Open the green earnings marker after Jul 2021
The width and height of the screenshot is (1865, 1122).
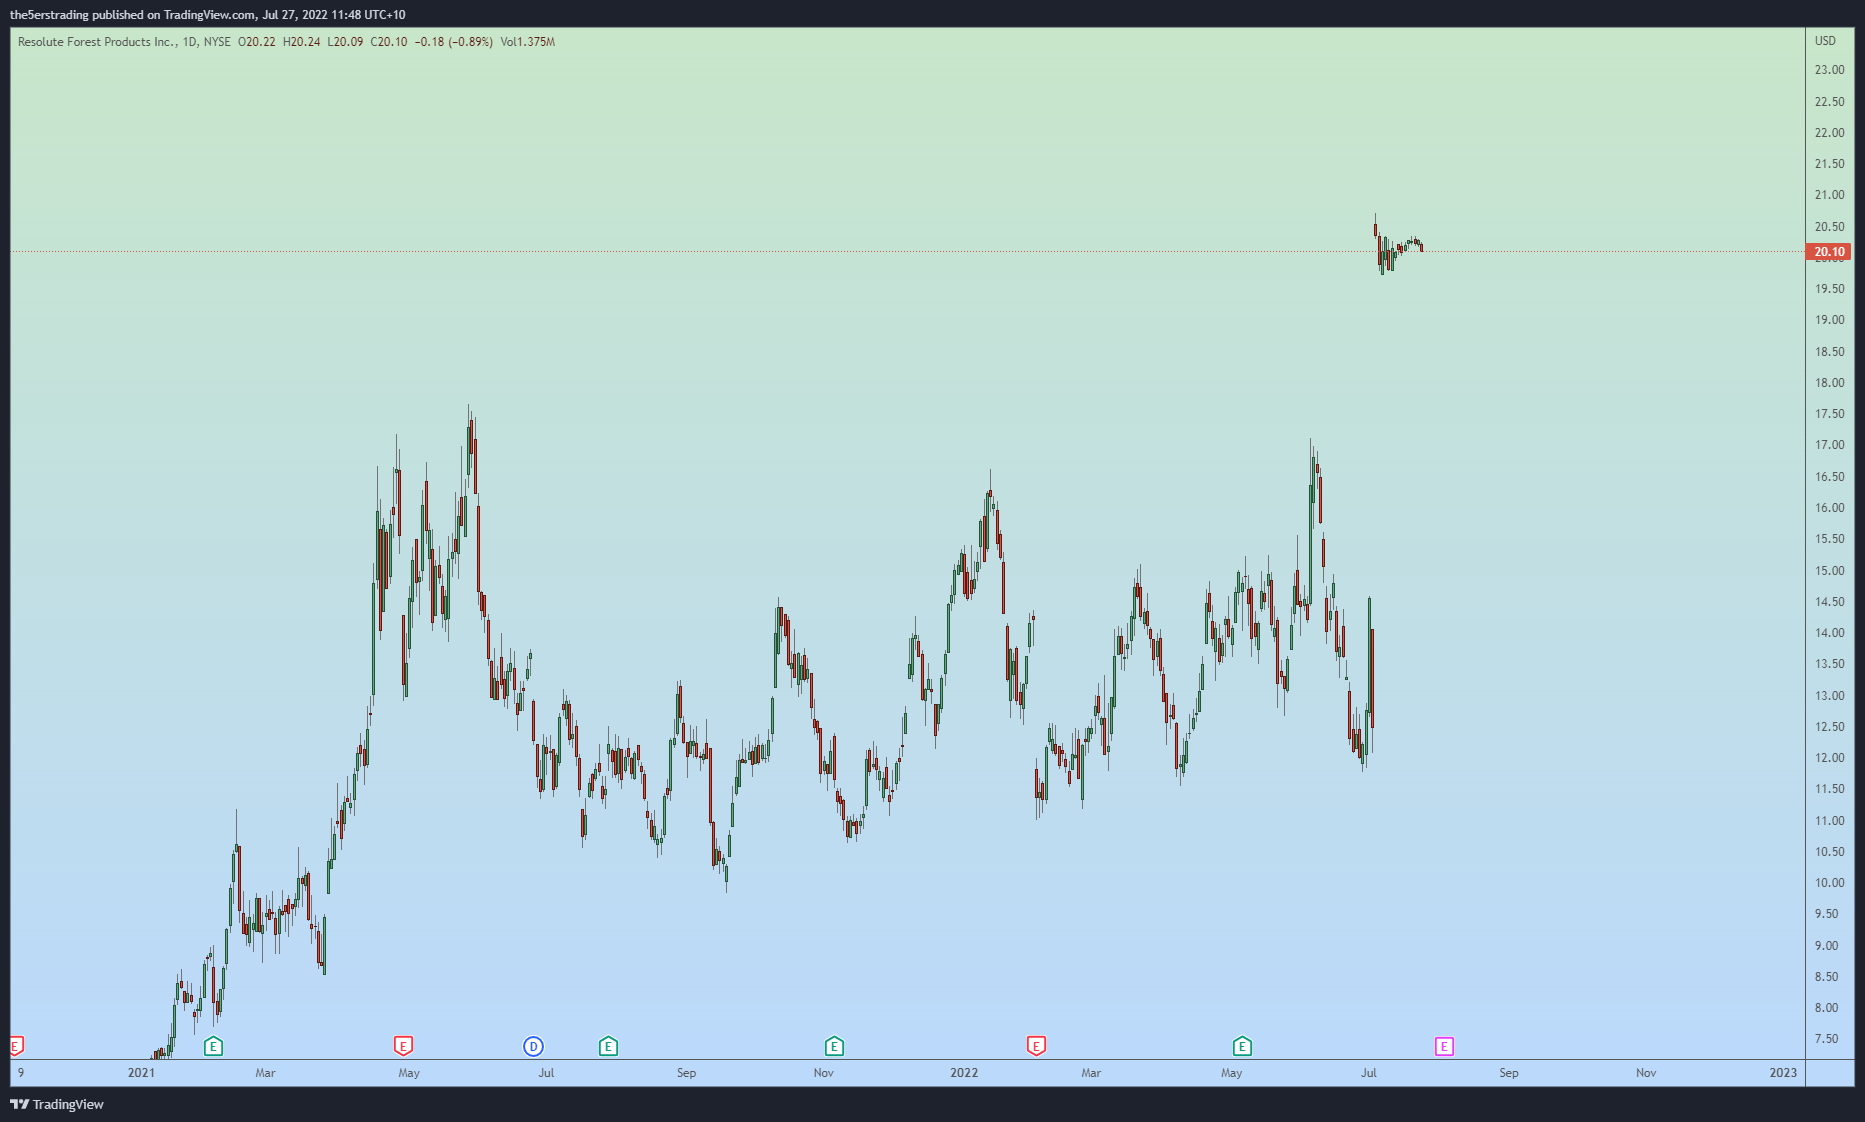click(x=608, y=1046)
